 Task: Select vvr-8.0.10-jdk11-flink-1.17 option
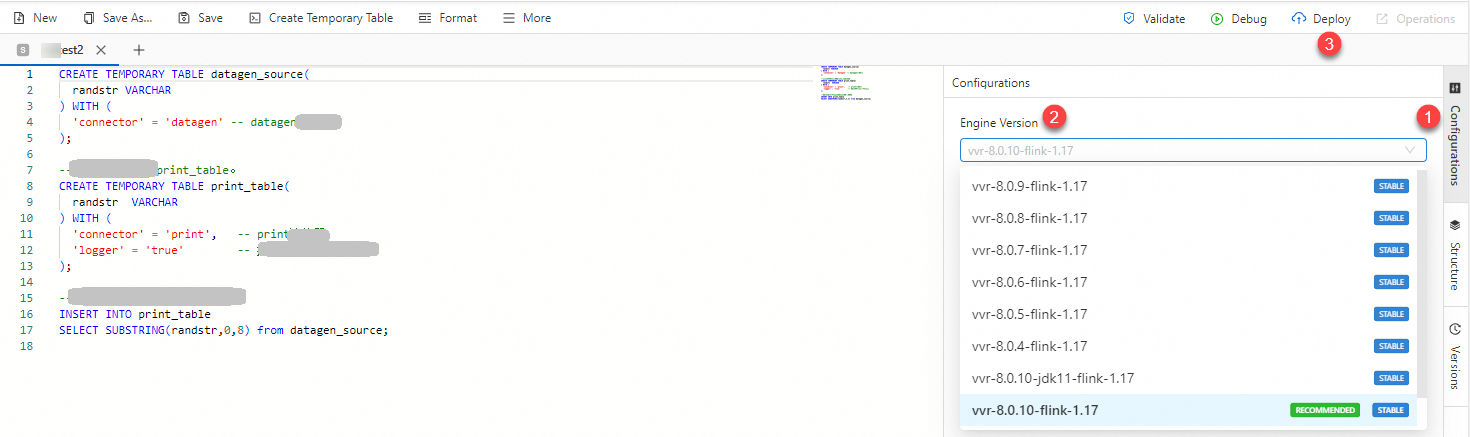pos(1188,378)
